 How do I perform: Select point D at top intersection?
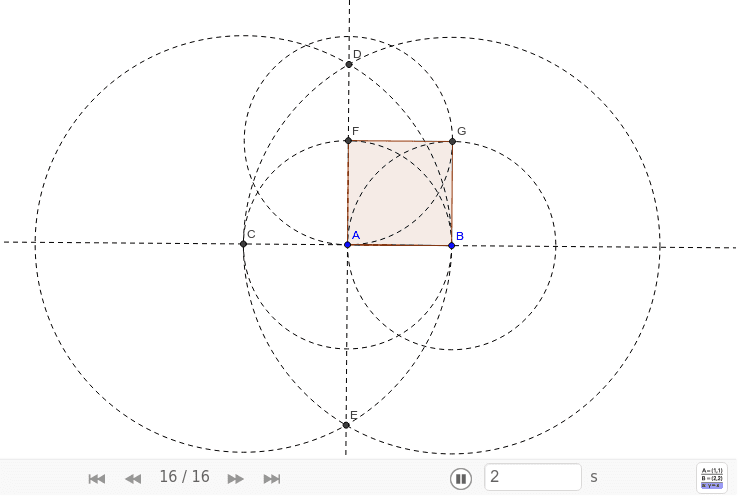coord(349,64)
